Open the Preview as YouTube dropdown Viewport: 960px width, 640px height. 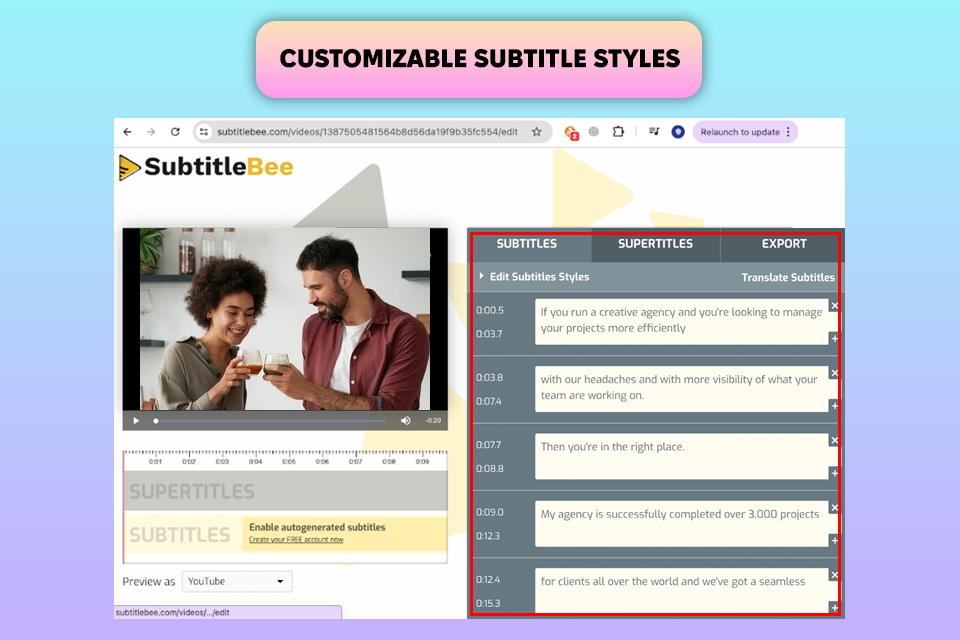click(x=237, y=581)
